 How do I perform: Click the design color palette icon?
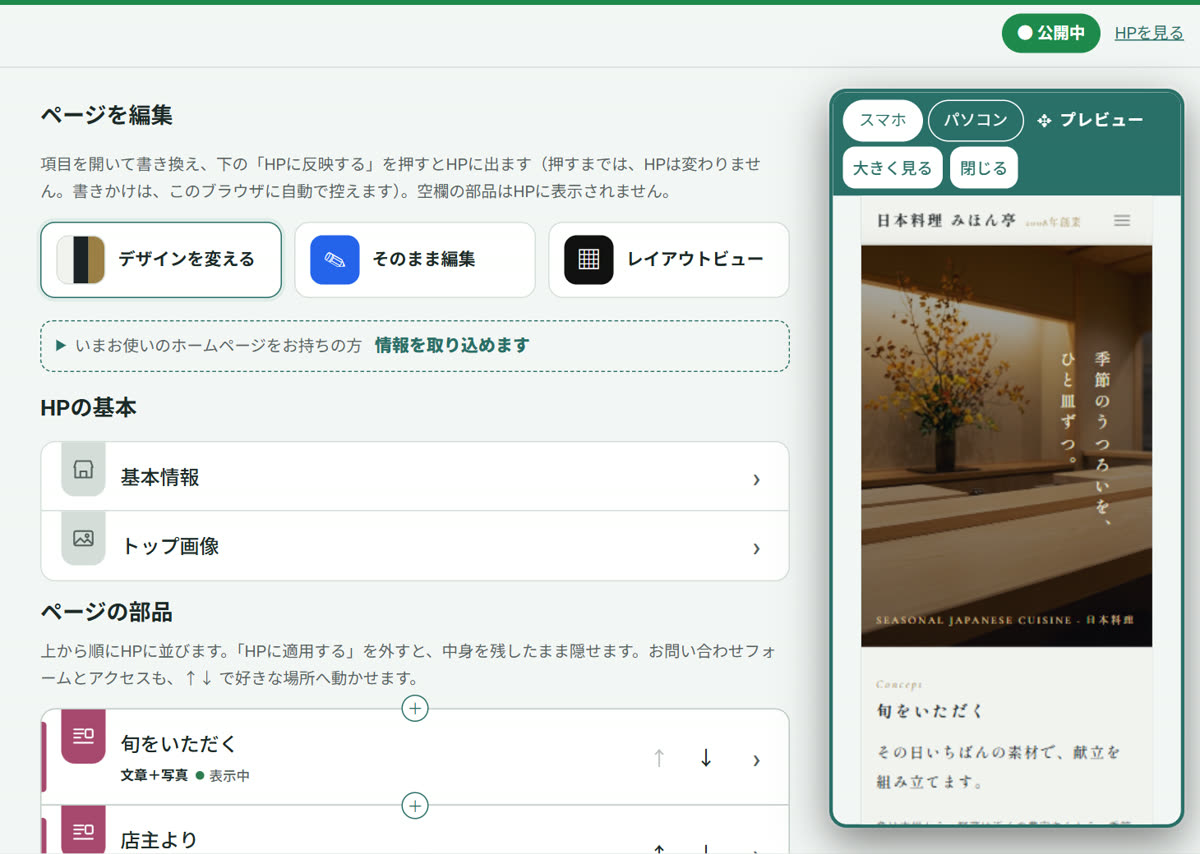click(81, 260)
